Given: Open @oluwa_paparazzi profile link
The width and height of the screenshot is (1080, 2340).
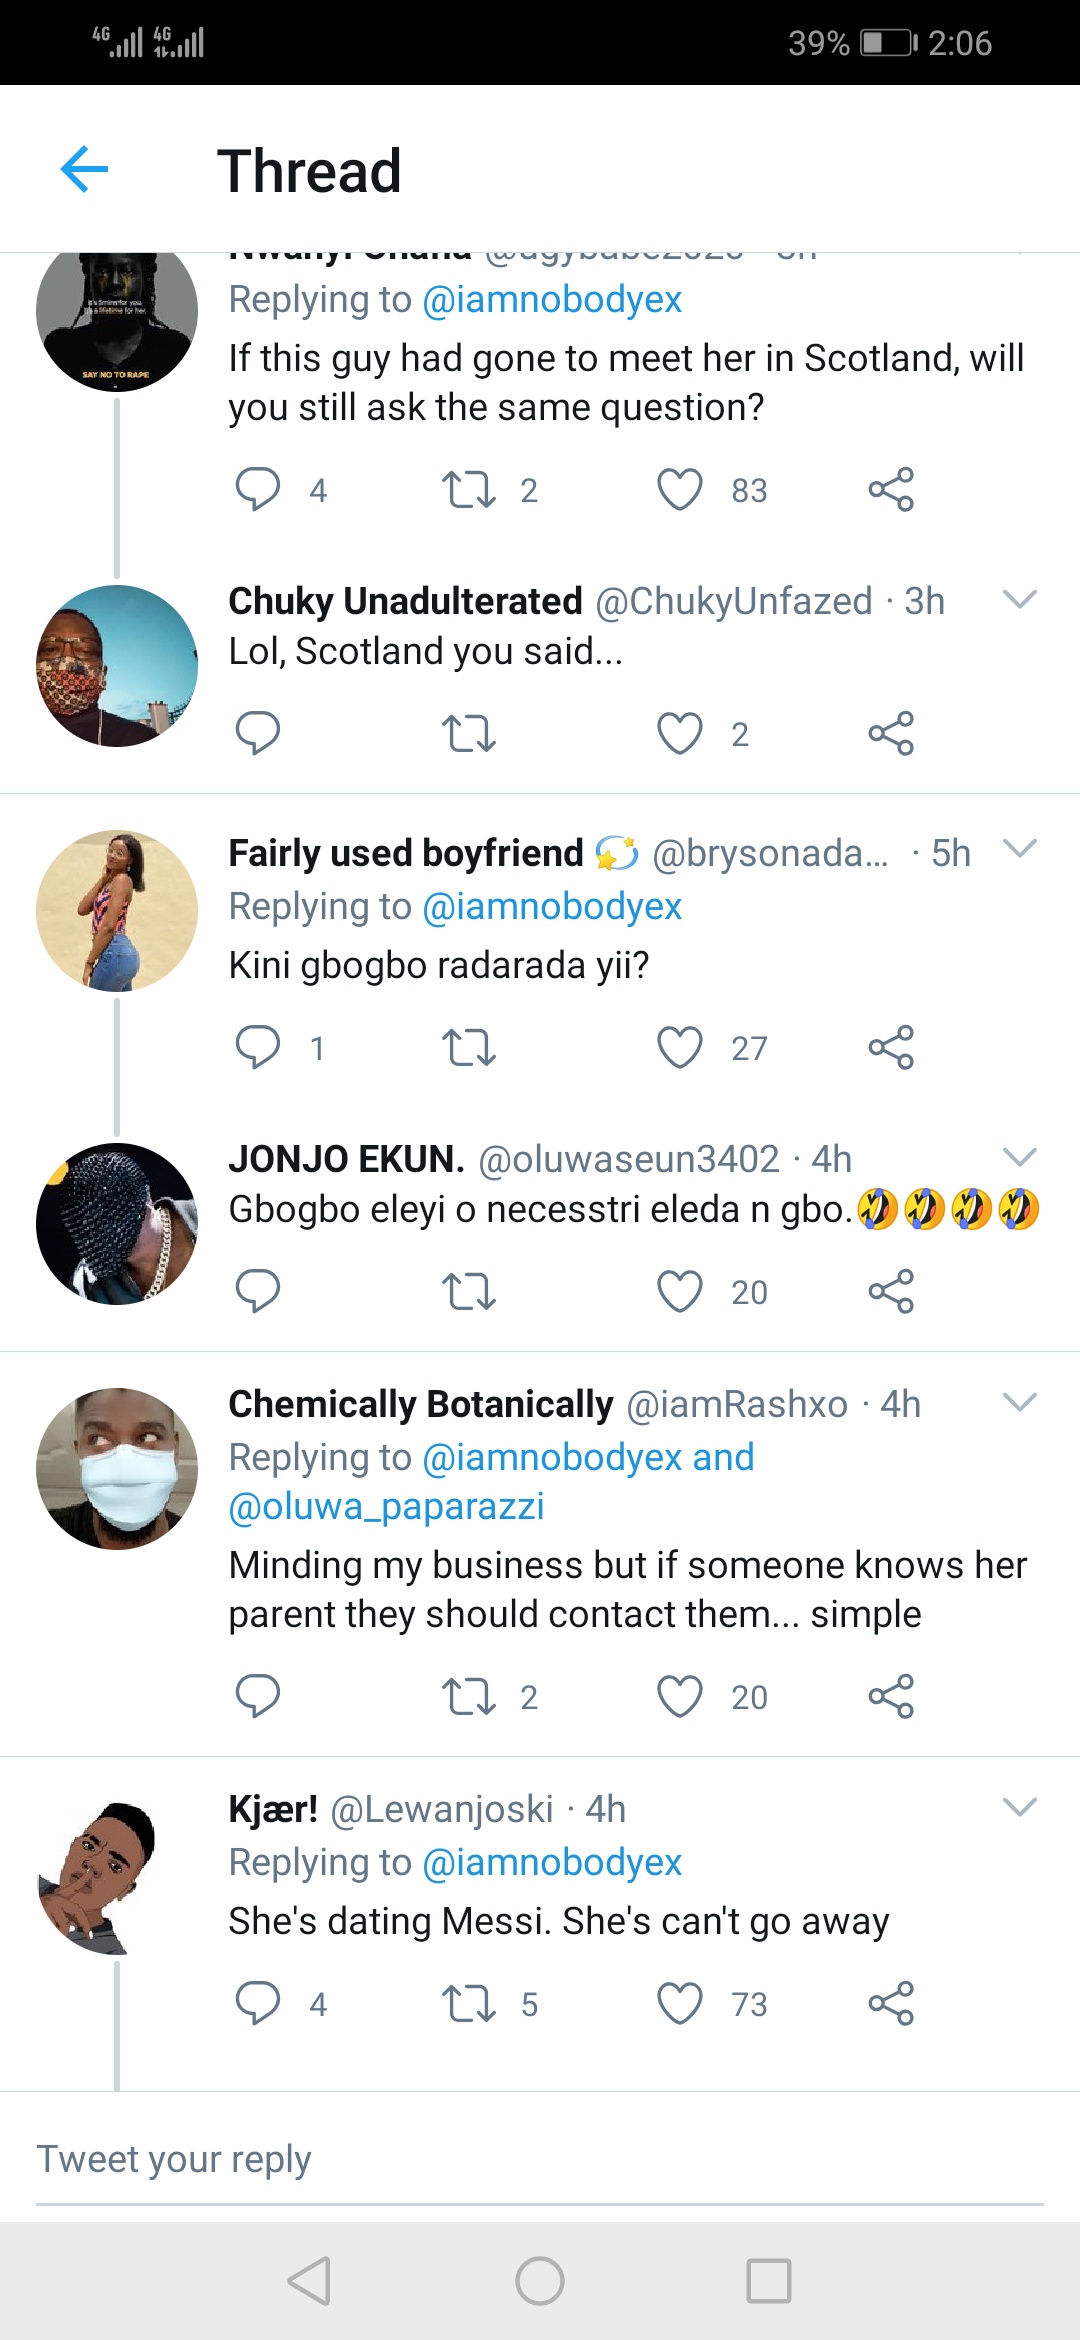Looking at the screenshot, I should [386, 1506].
